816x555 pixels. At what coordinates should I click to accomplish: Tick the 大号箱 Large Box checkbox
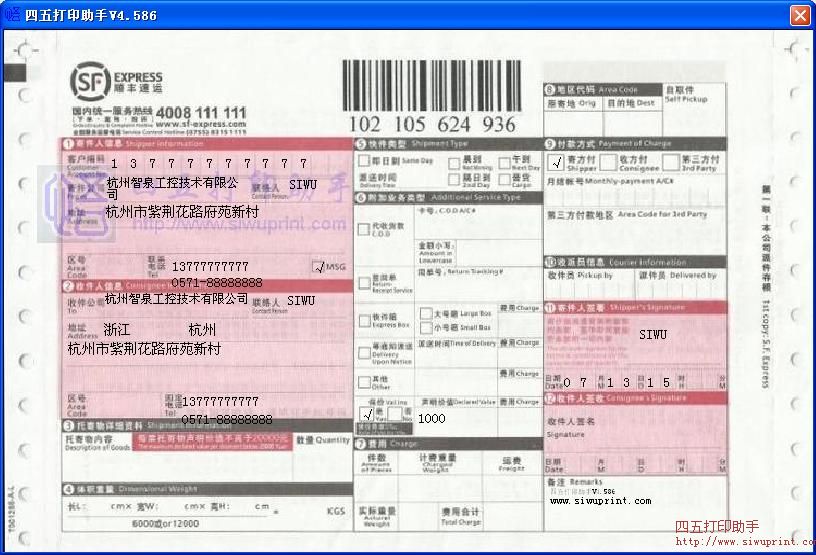[426, 313]
